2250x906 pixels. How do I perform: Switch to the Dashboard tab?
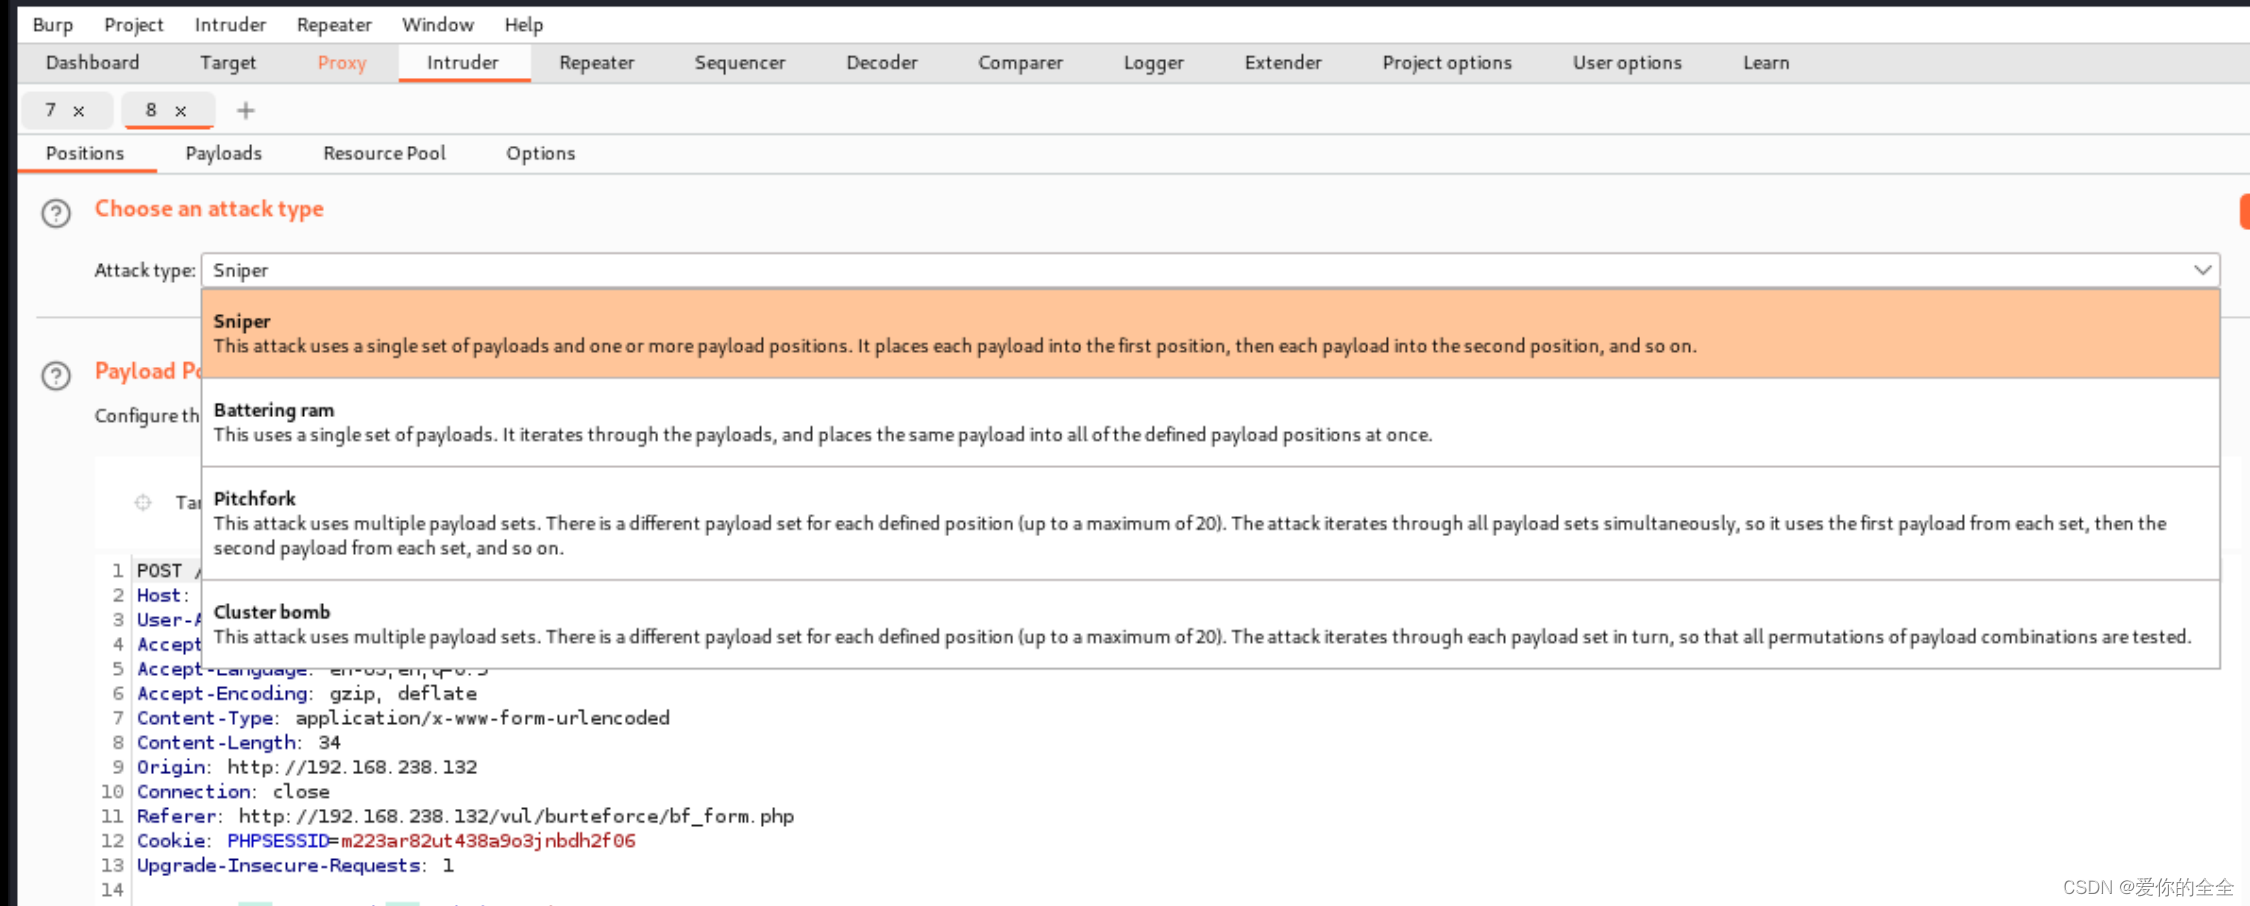[92, 62]
